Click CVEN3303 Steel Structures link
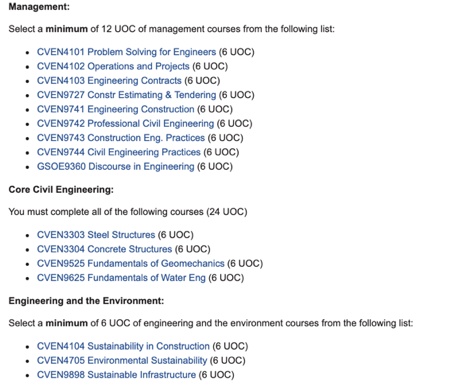This screenshot has width=451, height=391. (96, 235)
